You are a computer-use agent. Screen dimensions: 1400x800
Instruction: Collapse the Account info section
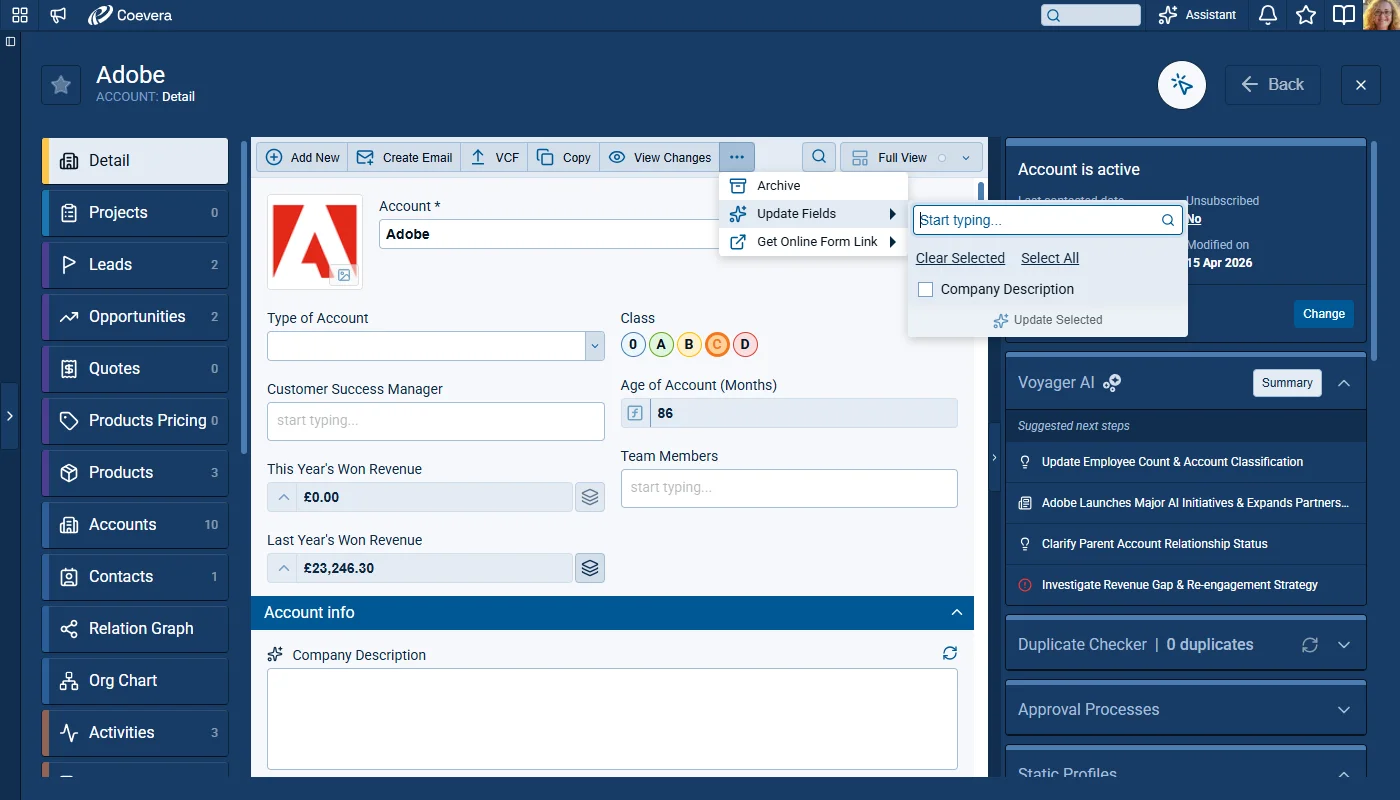point(957,613)
